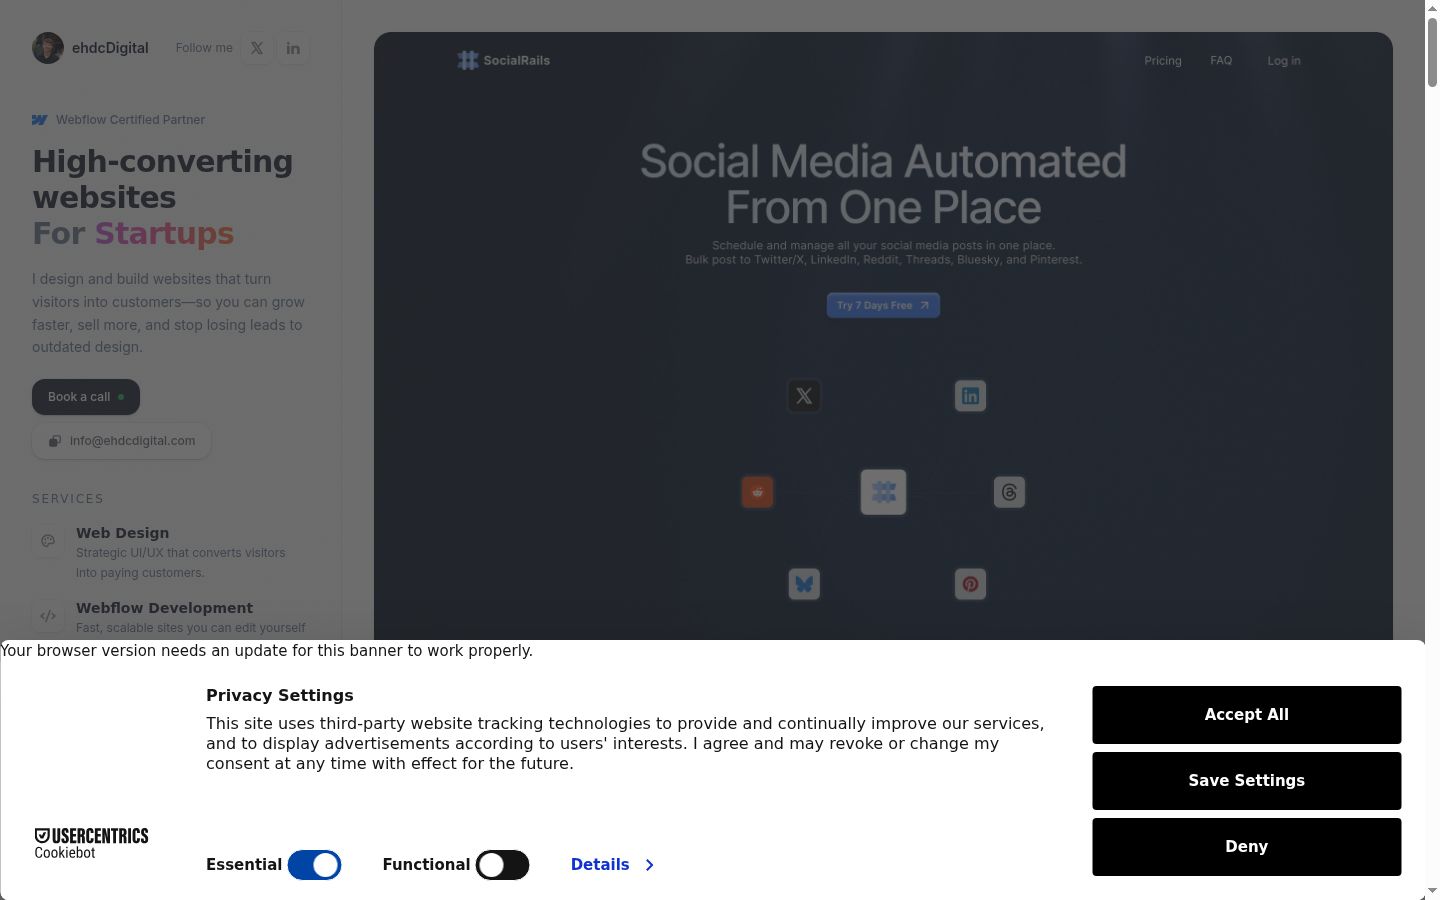Deny cookie consent
1440x900 pixels.
(1246, 847)
